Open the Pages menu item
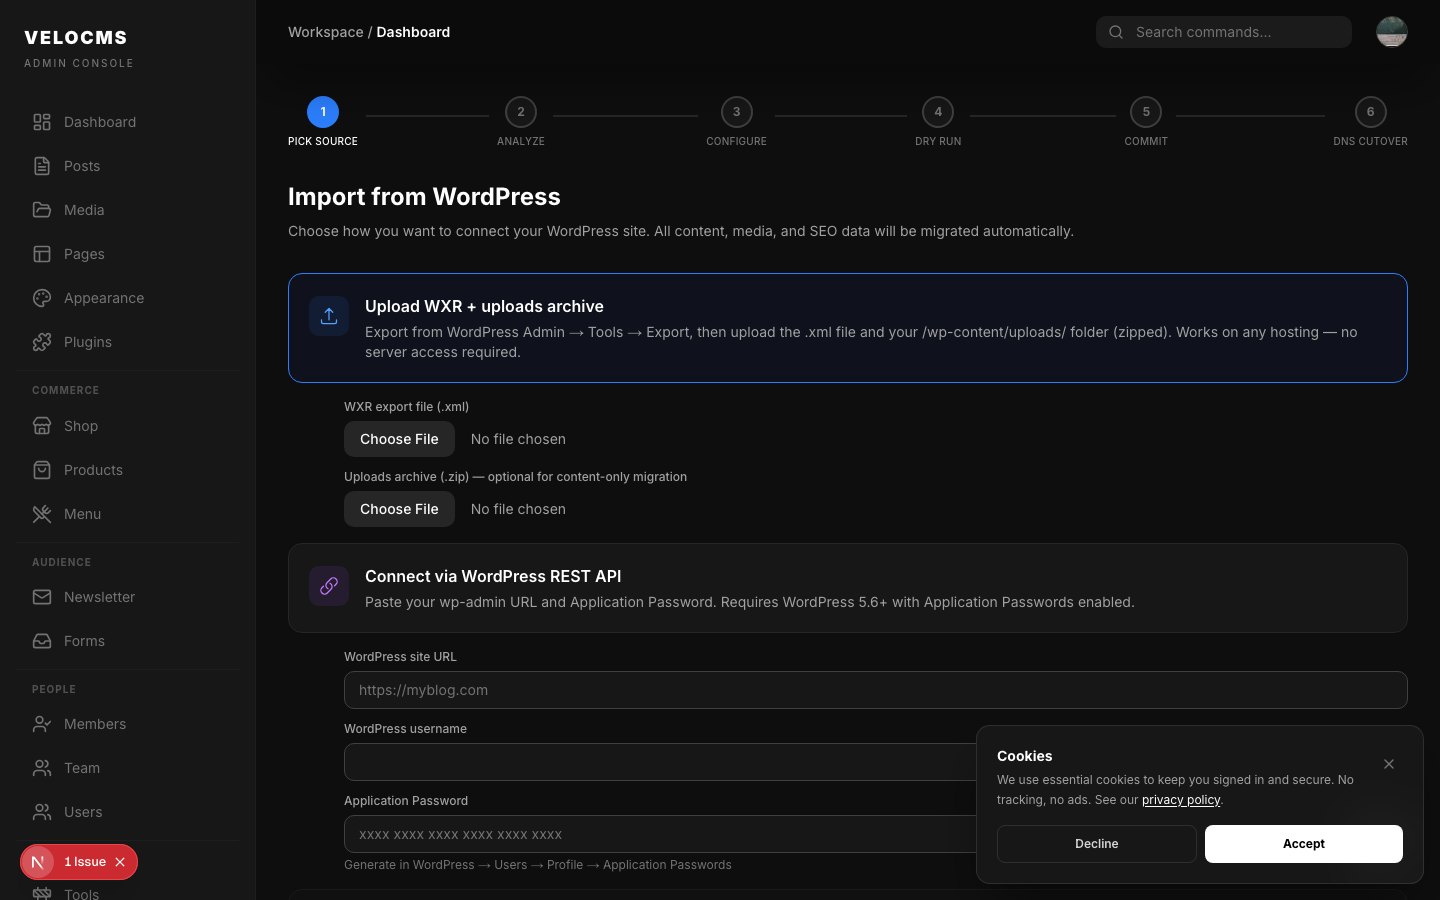The height and width of the screenshot is (900, 1440). 84,254
